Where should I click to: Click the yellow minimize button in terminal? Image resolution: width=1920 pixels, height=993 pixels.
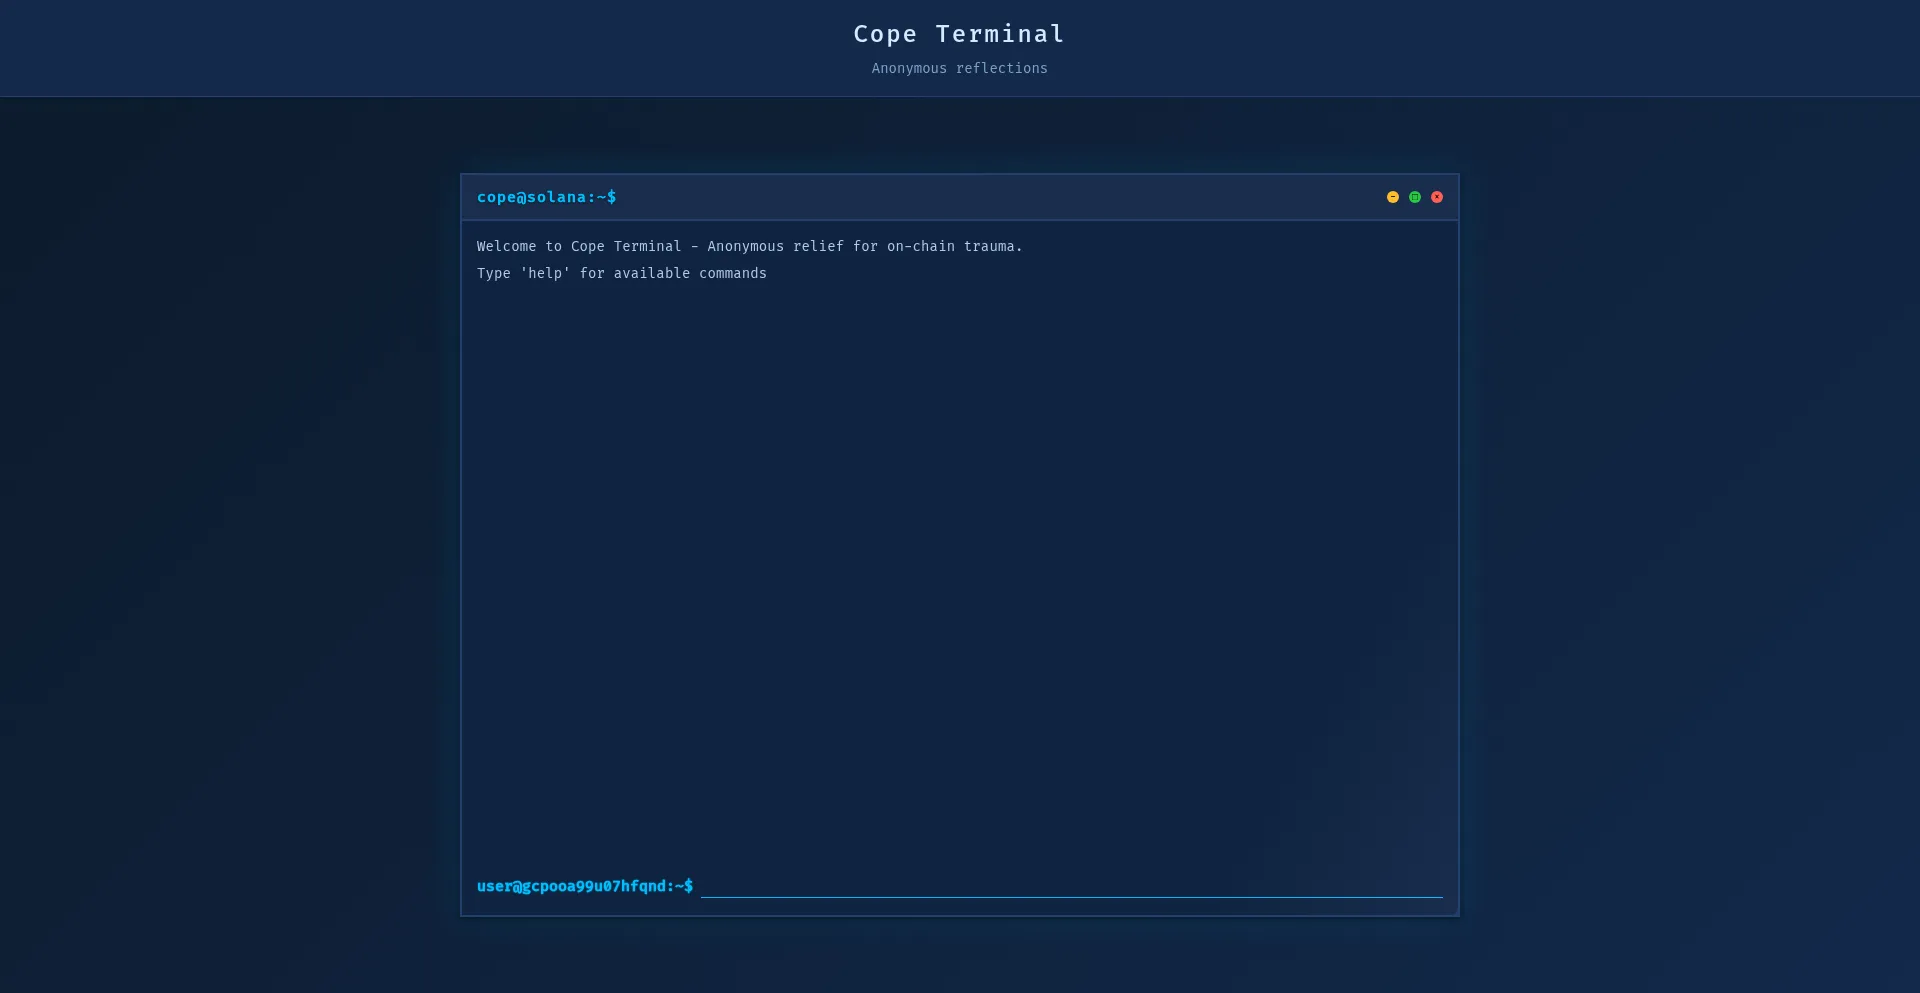[1392, 197]
